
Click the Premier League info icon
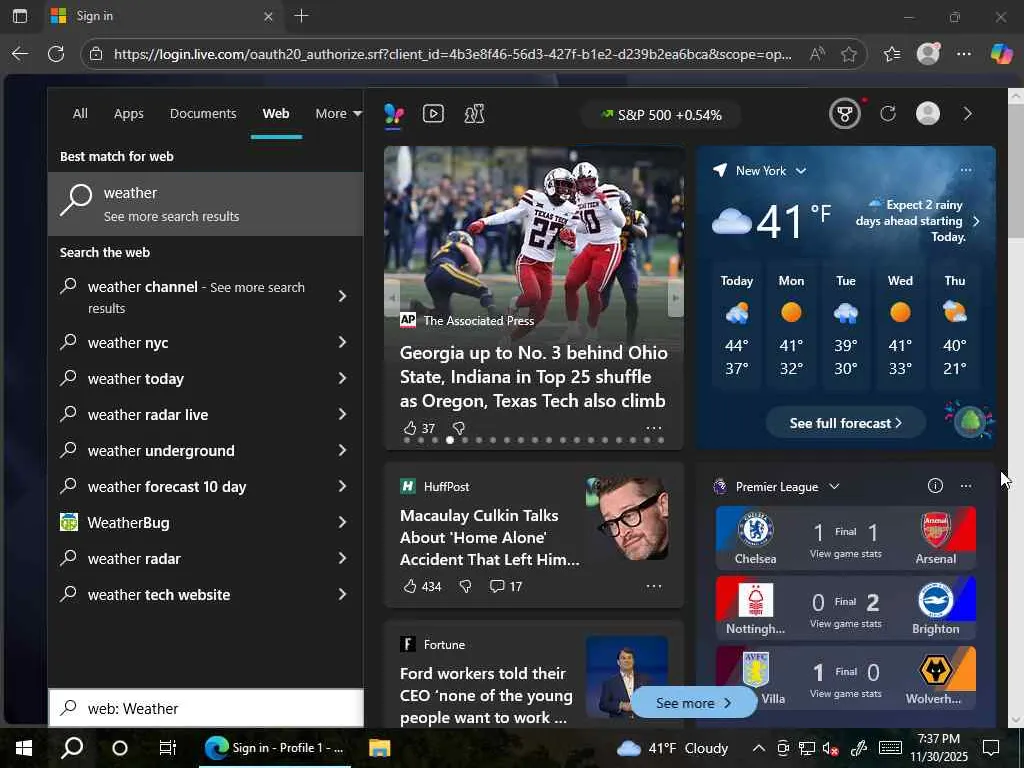935,485
